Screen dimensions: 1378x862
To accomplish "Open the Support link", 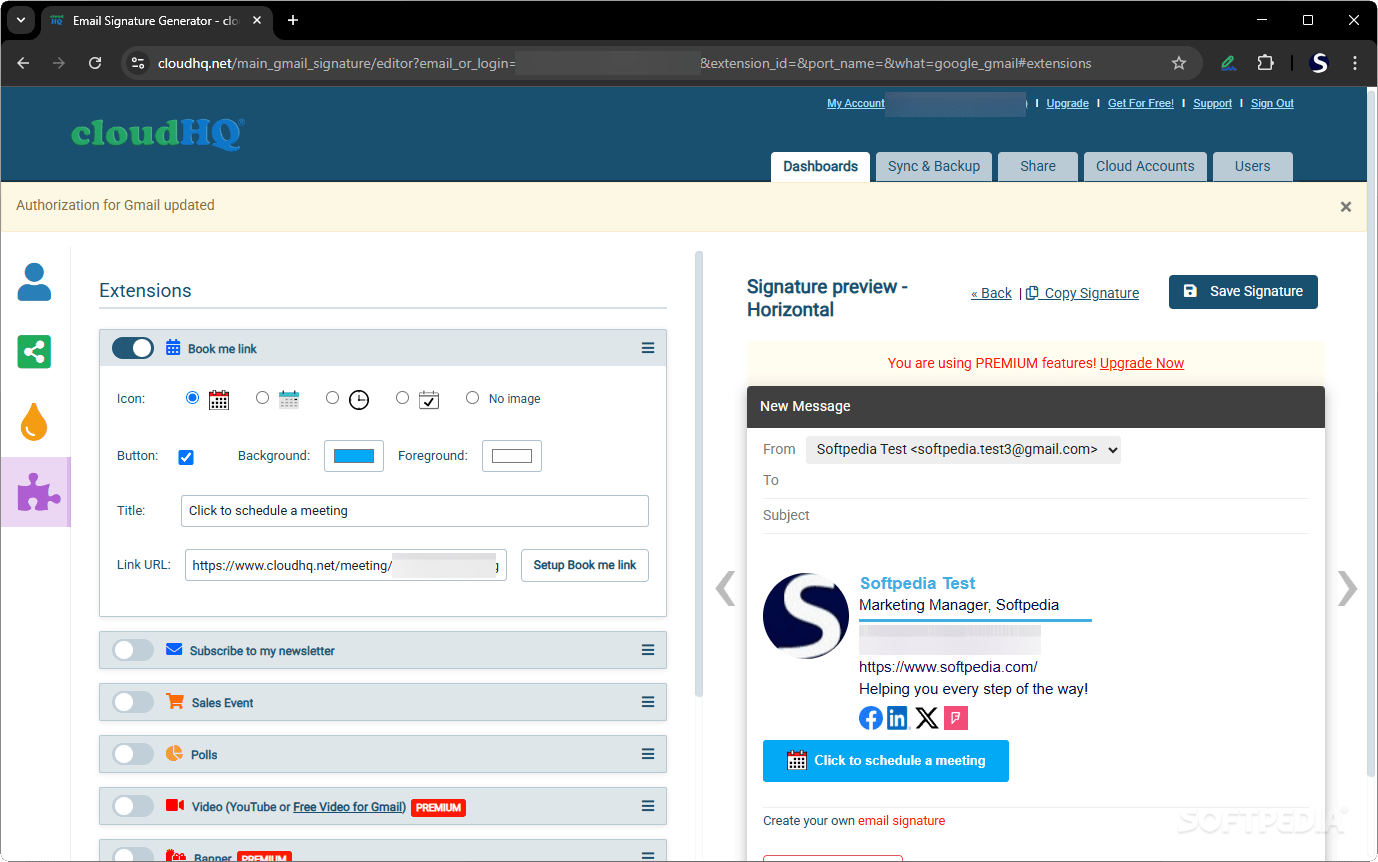I will click(x=1212, y=103).
